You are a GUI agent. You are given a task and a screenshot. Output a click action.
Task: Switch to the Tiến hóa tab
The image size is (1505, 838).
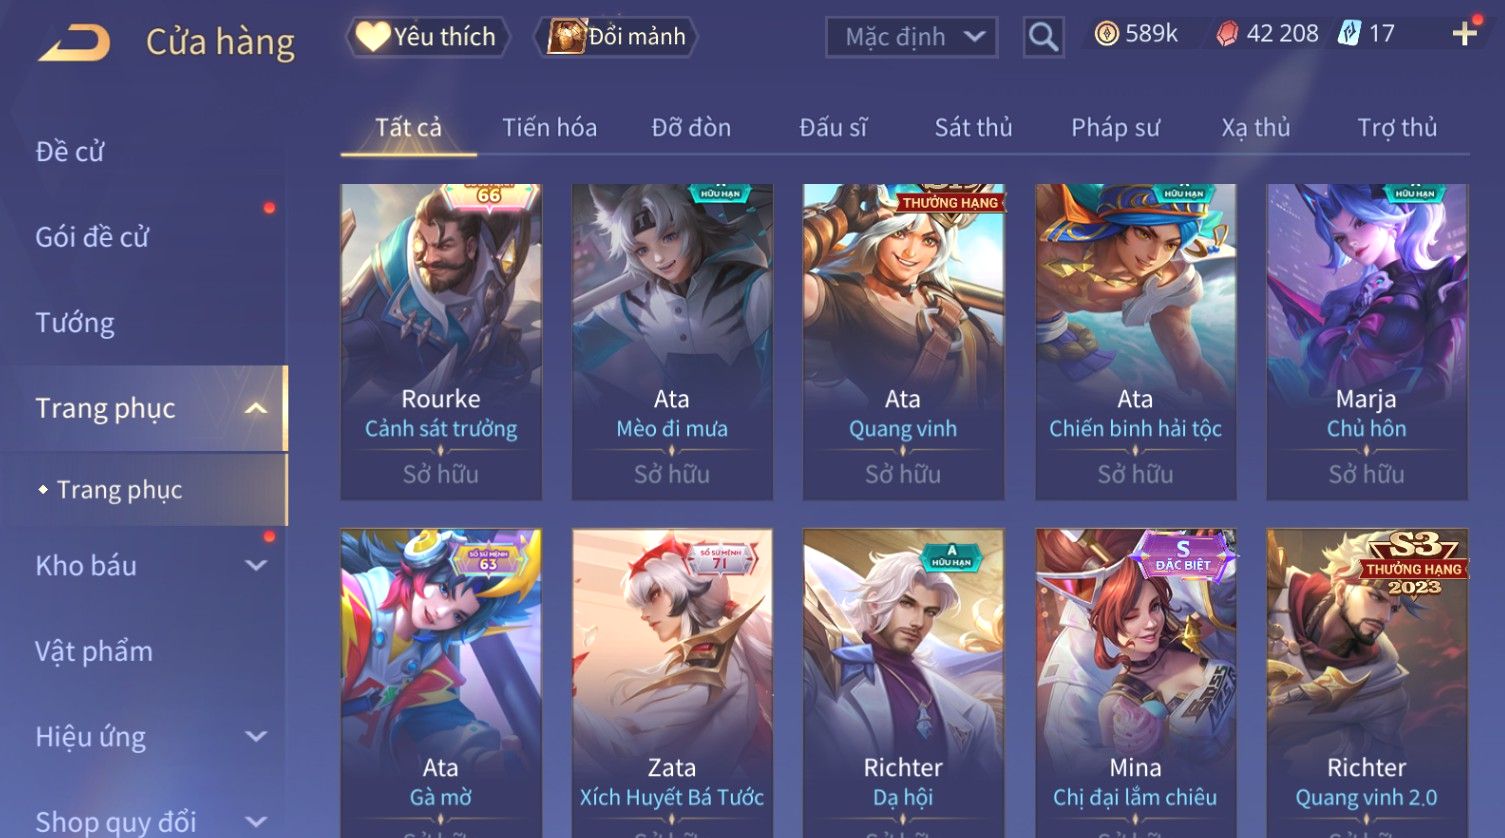(549, 127)
